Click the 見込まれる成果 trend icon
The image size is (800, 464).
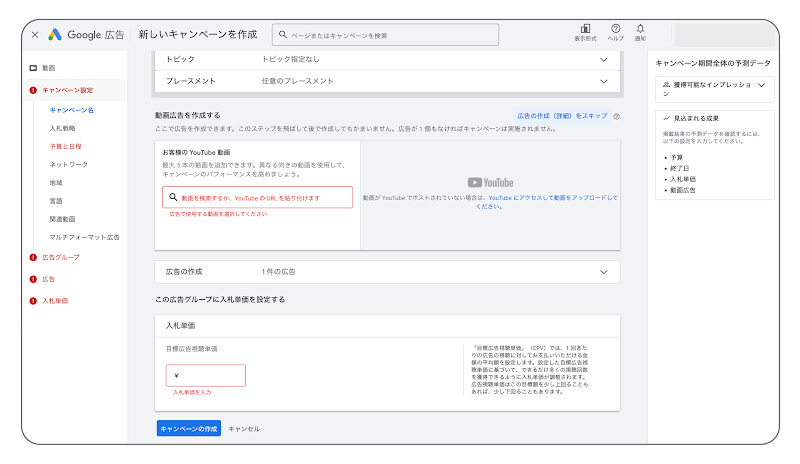tap(666, 118)
